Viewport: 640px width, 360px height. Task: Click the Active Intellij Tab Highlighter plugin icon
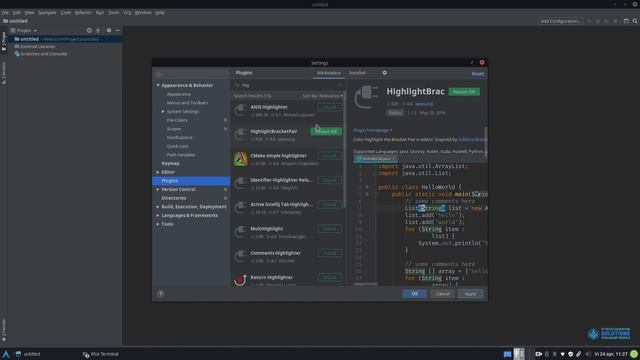(240, 207)
